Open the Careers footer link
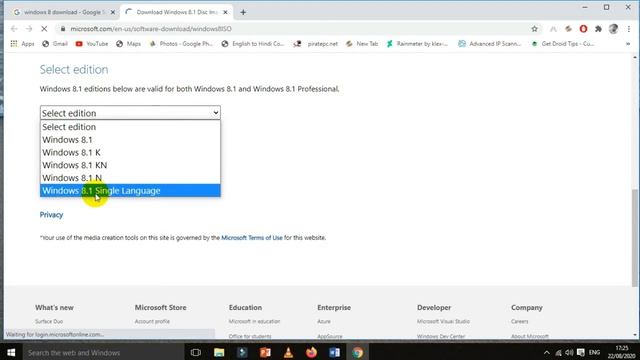This screenshot has height=360, width=640. click(520, 322)
